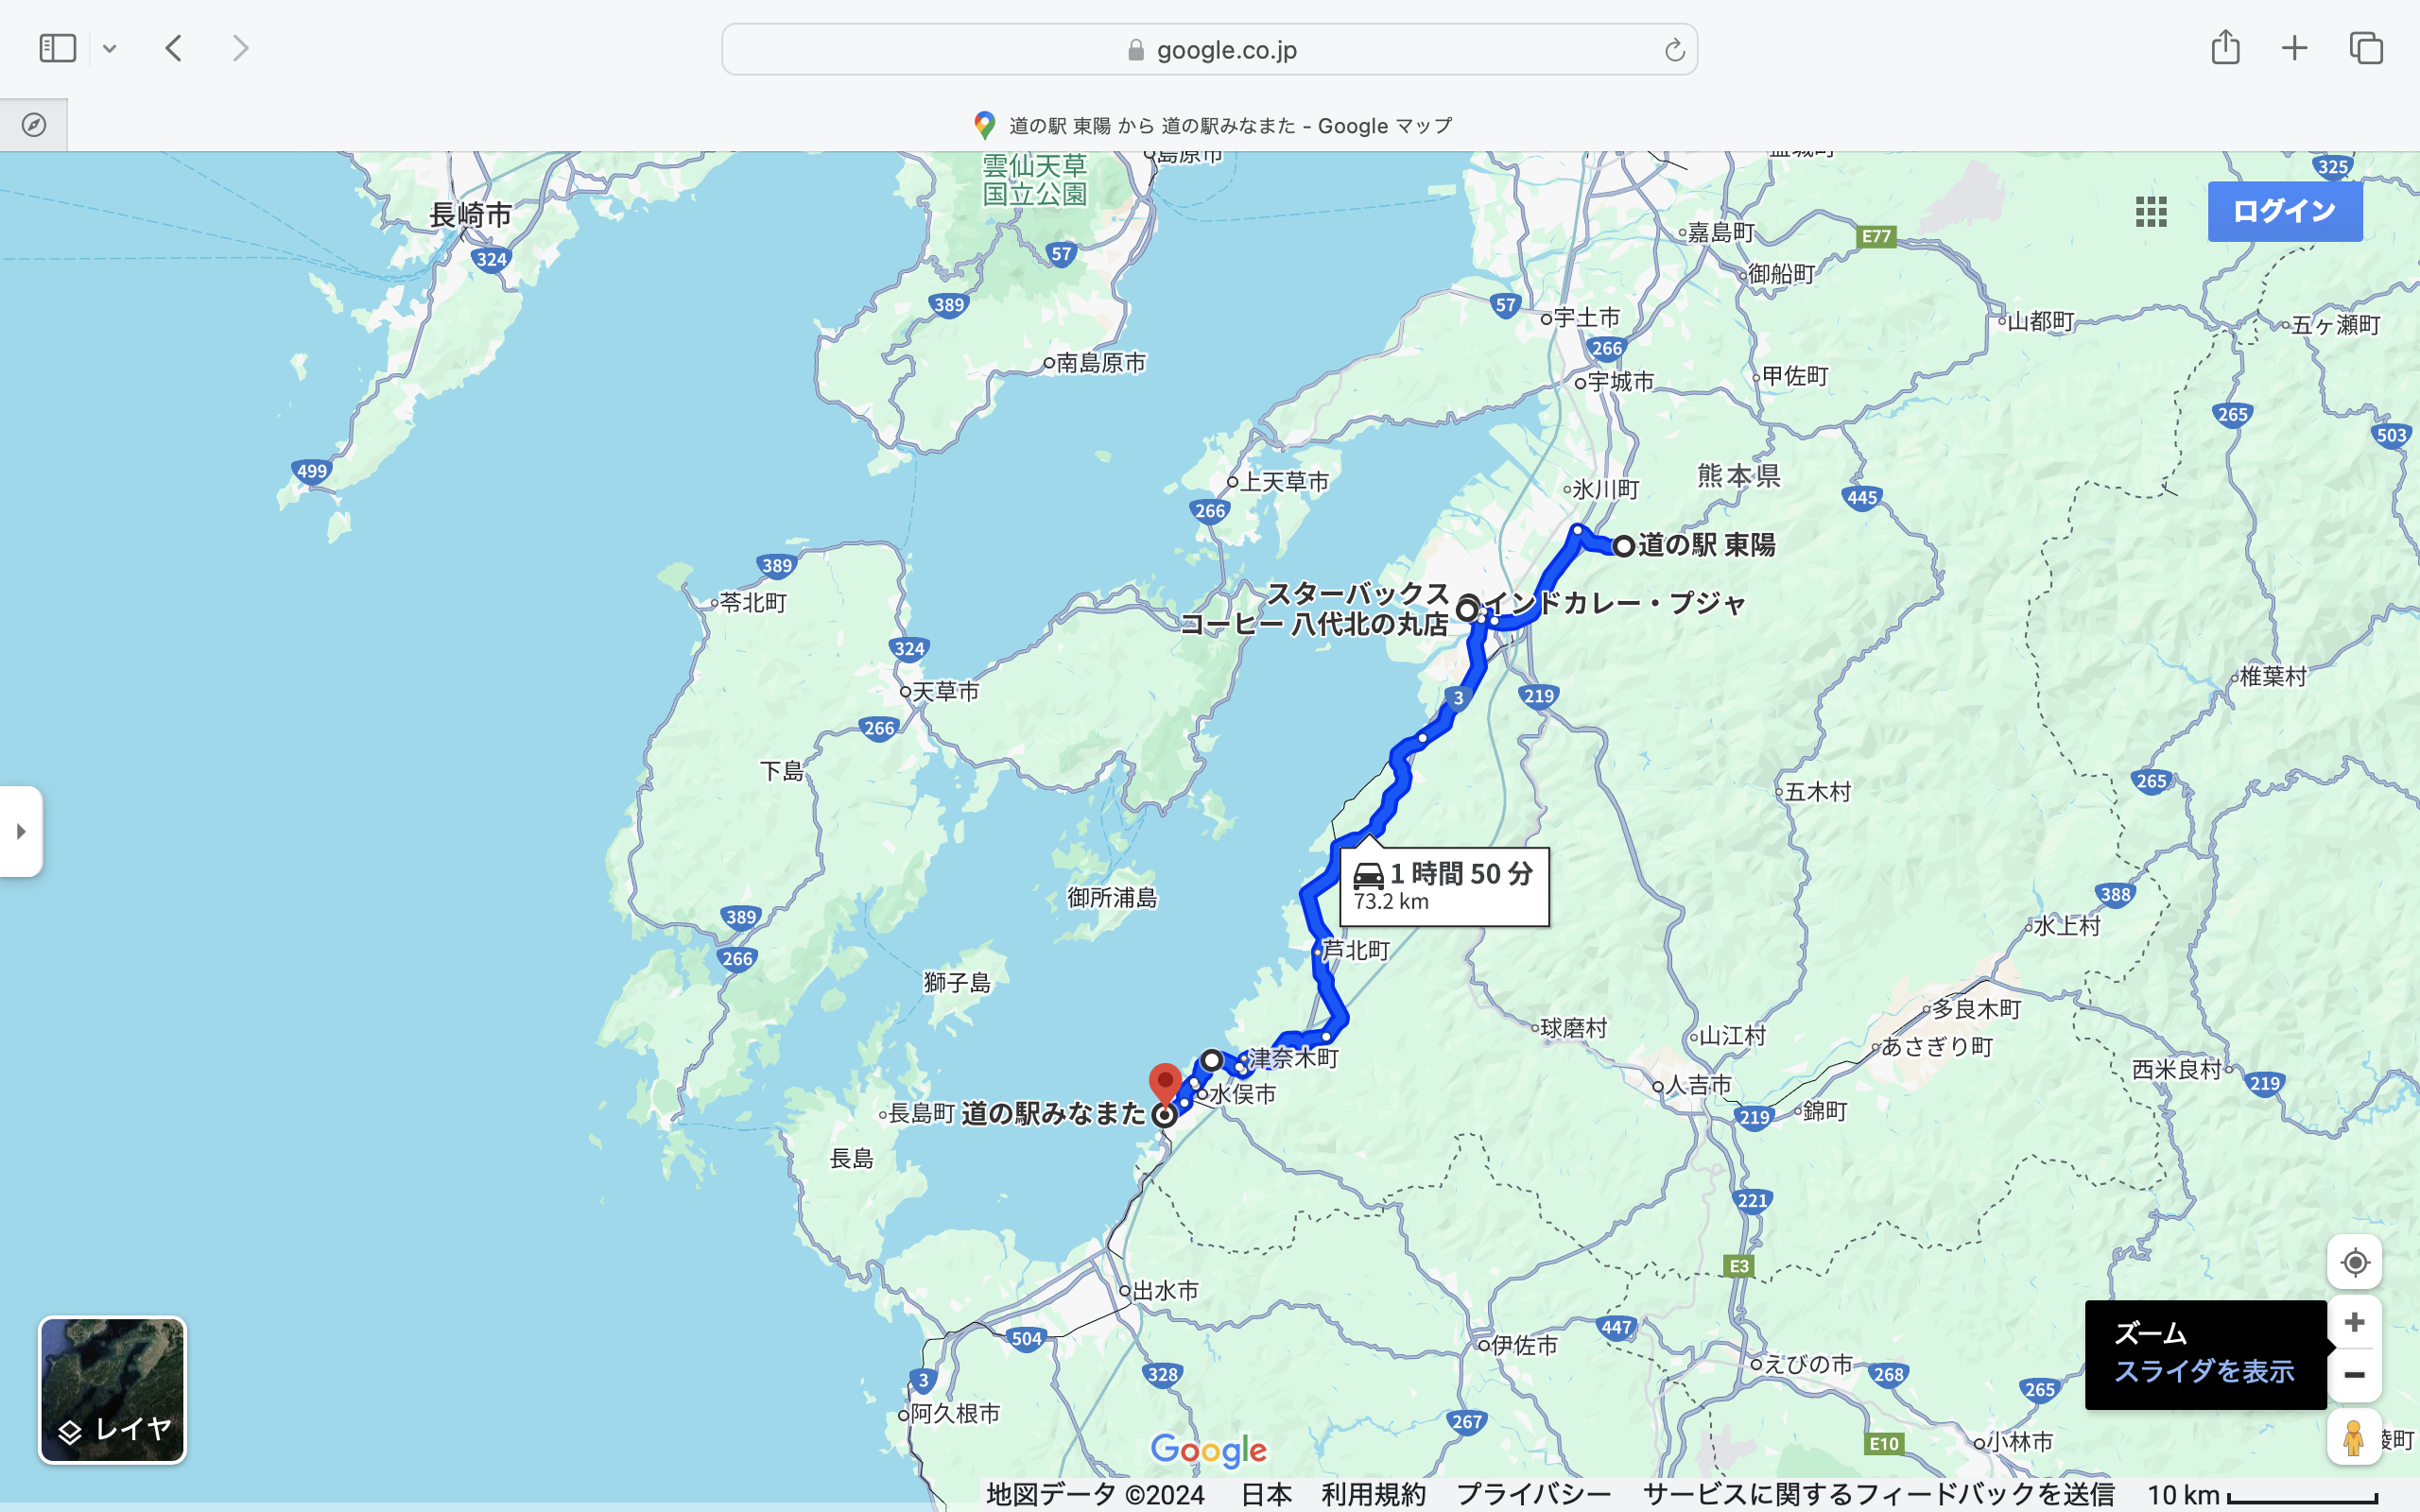Open the Share sheet icon
2420x1512 pixels.
click(x=2225, y=48)
